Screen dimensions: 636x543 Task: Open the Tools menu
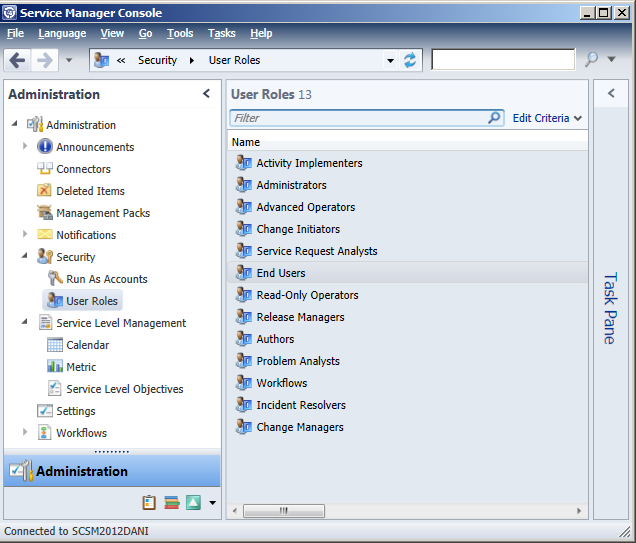point(180,33)
